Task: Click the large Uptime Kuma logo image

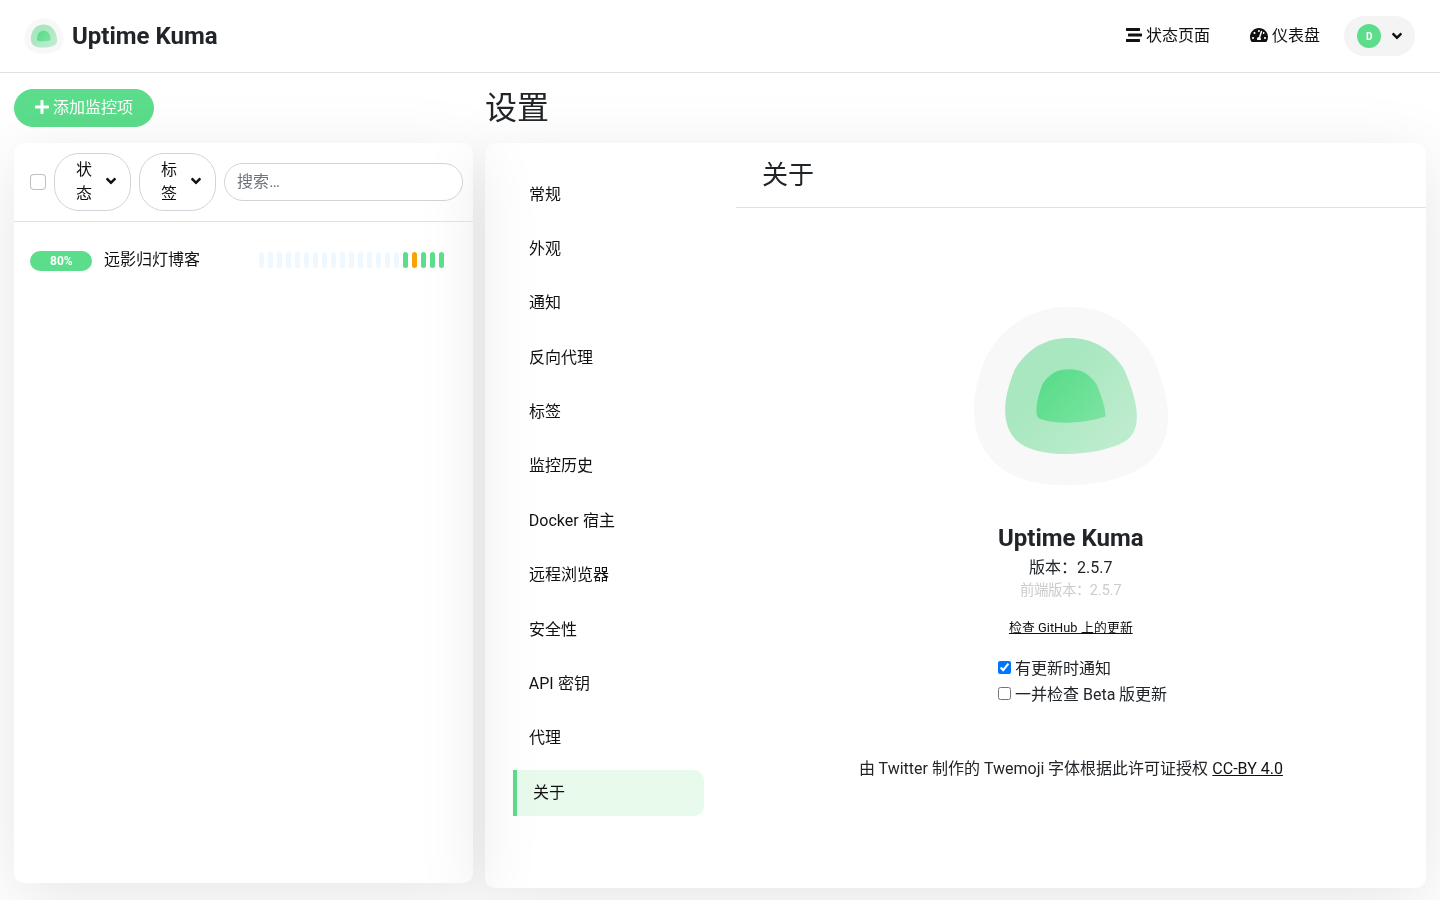Action: point(1071,396)
